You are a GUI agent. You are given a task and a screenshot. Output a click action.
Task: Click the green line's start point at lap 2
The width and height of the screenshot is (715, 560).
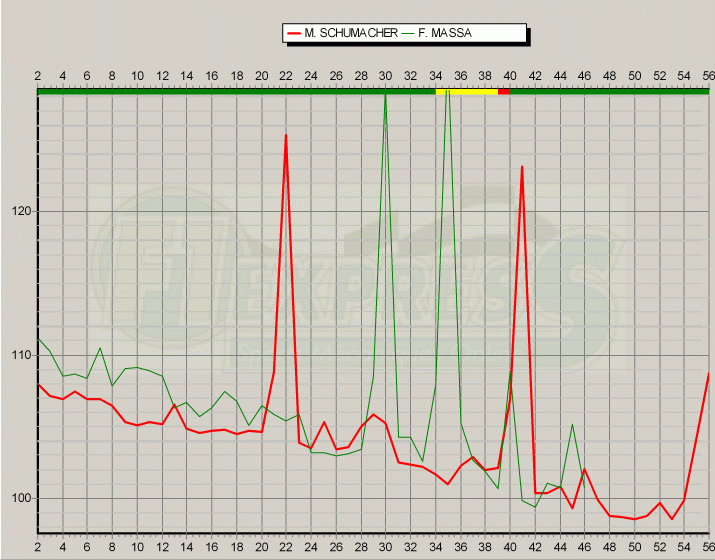click(39, 340)
